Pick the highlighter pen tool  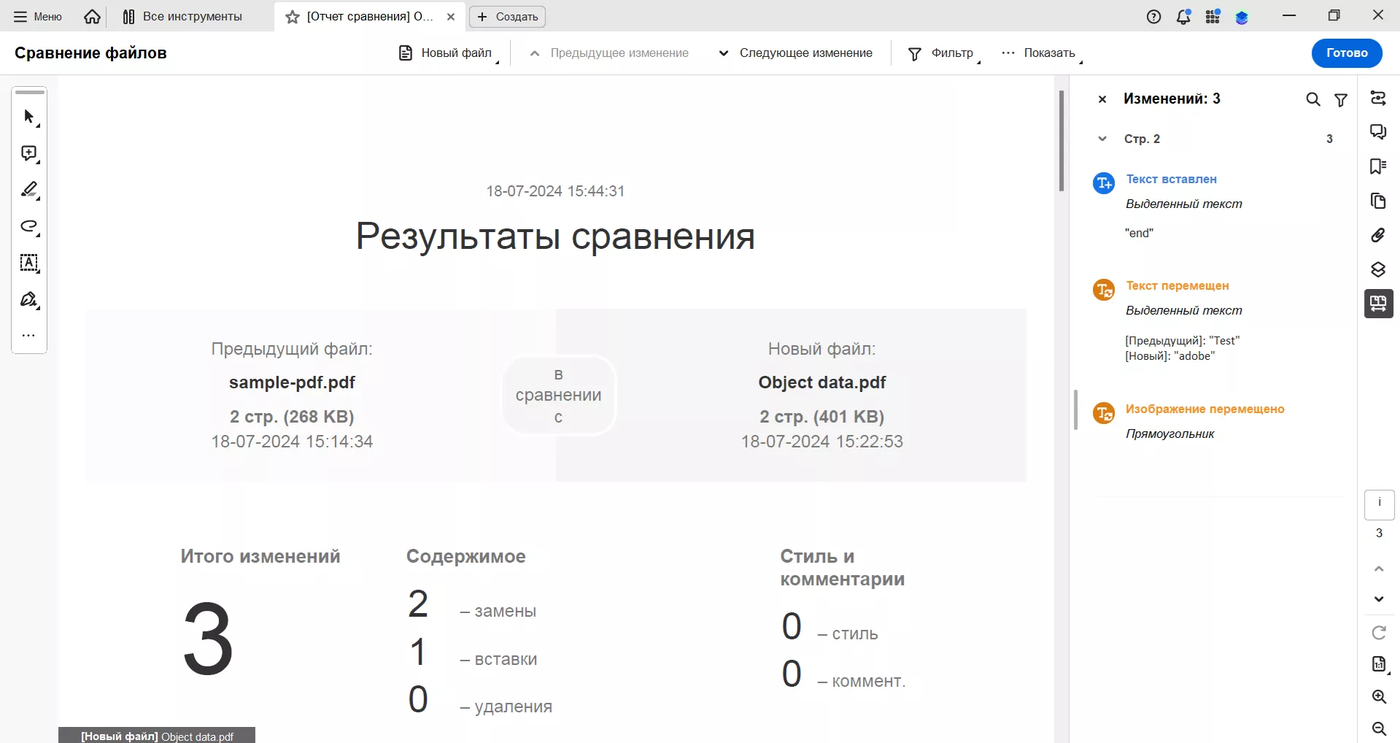[29, 190]
